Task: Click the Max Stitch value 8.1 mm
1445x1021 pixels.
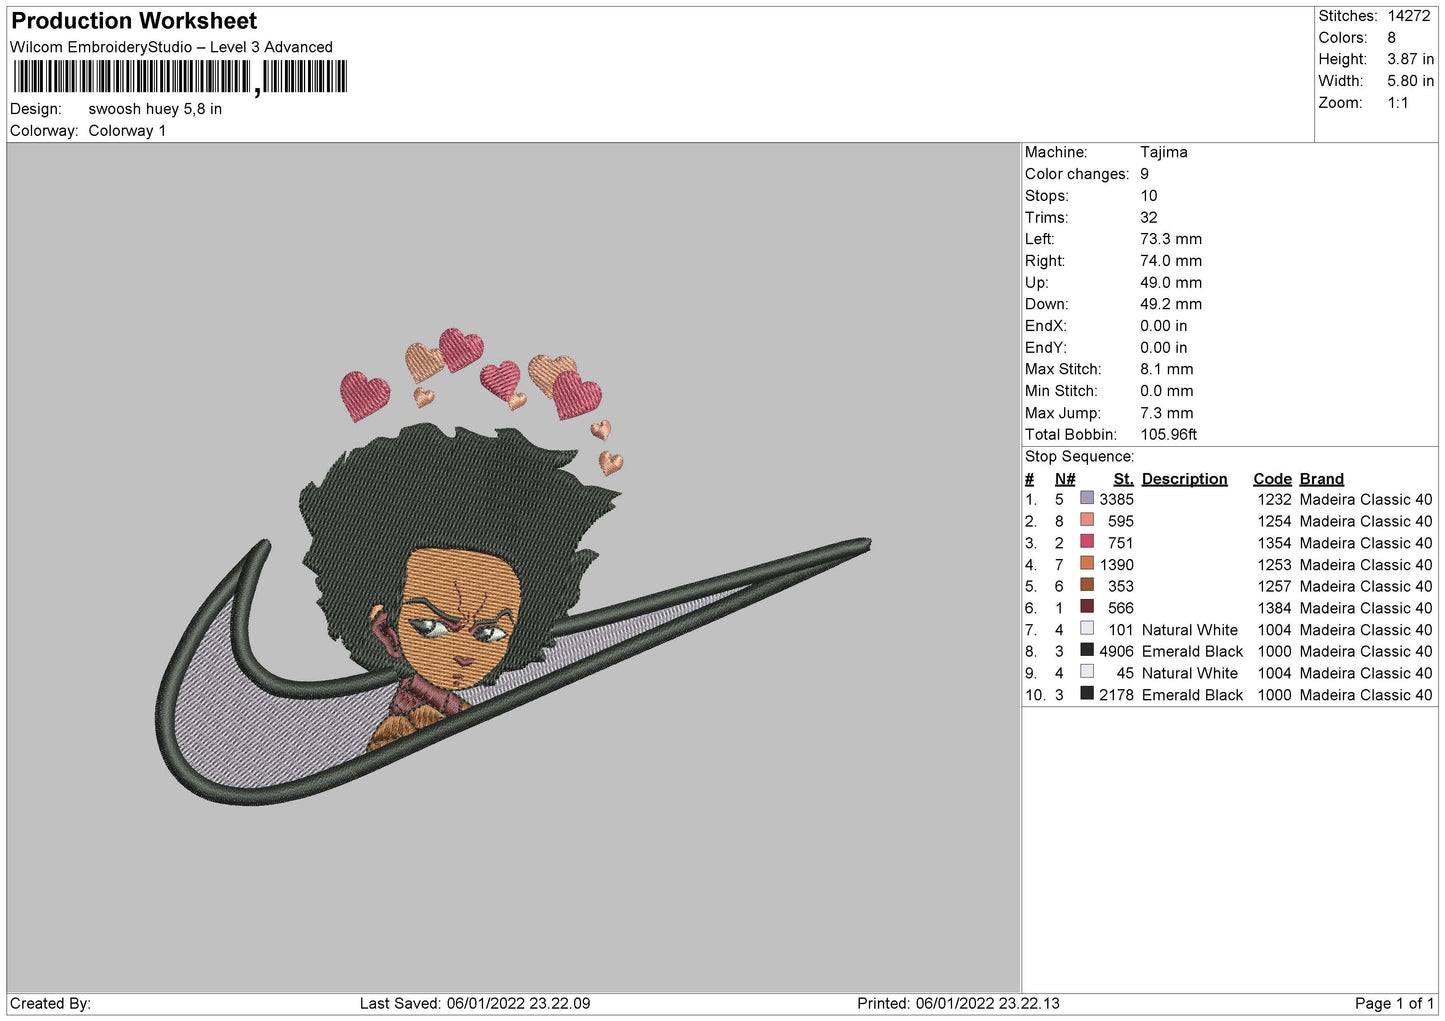Action: (x=1167, y=369)
